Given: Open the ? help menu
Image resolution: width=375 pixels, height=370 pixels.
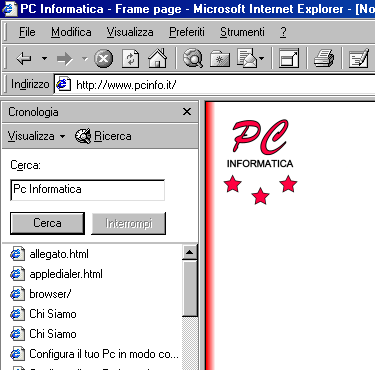Looking at the screenshot, I should click(283, 32).
